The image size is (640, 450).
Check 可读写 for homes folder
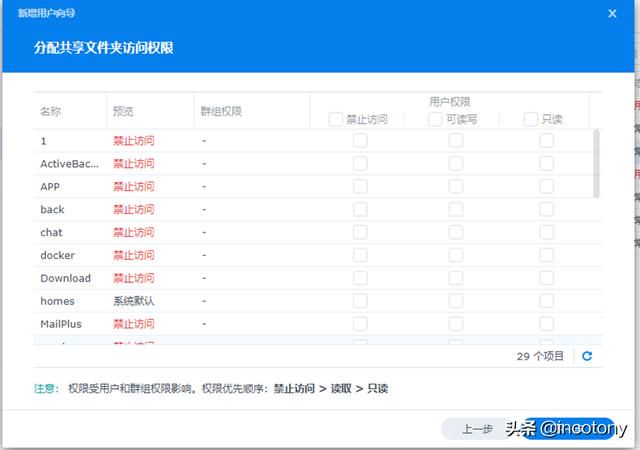(456, 301)
